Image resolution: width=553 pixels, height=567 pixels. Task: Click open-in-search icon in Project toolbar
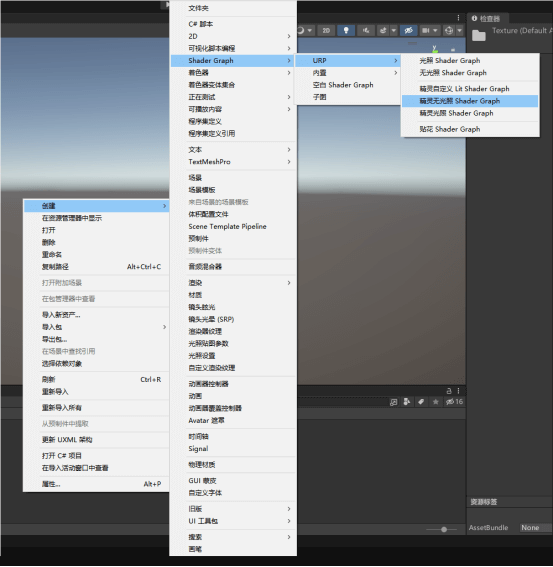tap(393, 402)
